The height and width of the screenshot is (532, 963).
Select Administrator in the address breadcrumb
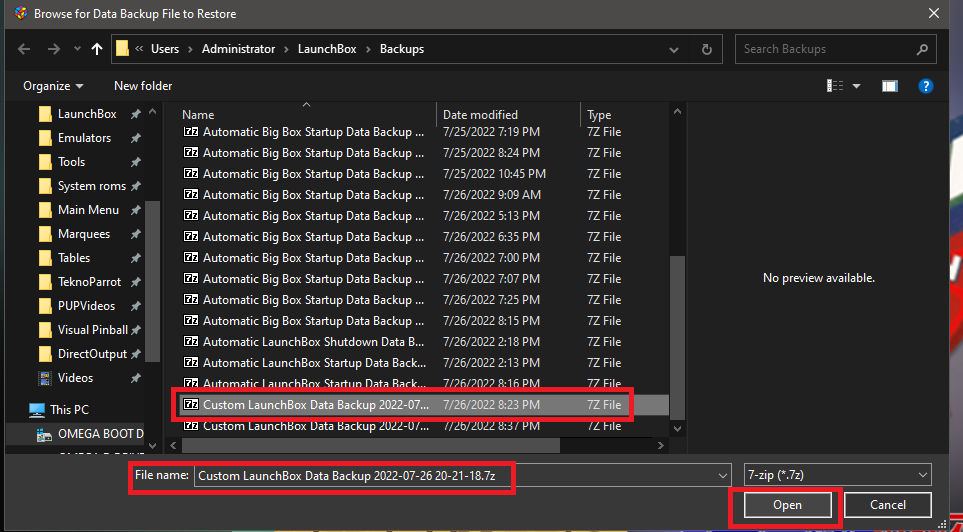(x=238, y=49)
